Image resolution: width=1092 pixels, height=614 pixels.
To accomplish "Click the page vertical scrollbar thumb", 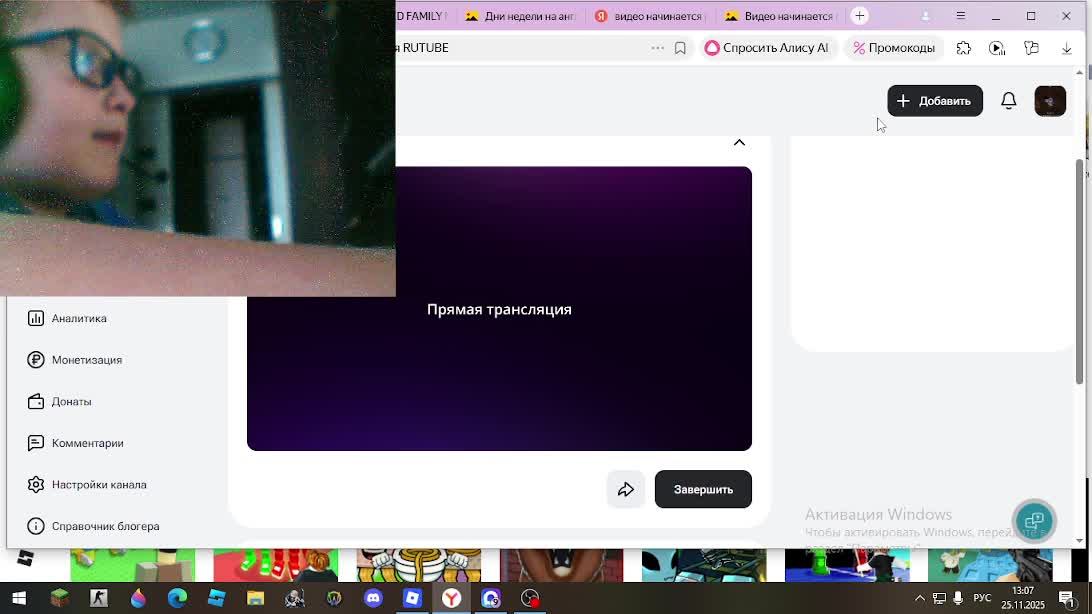I will 1079,271.
